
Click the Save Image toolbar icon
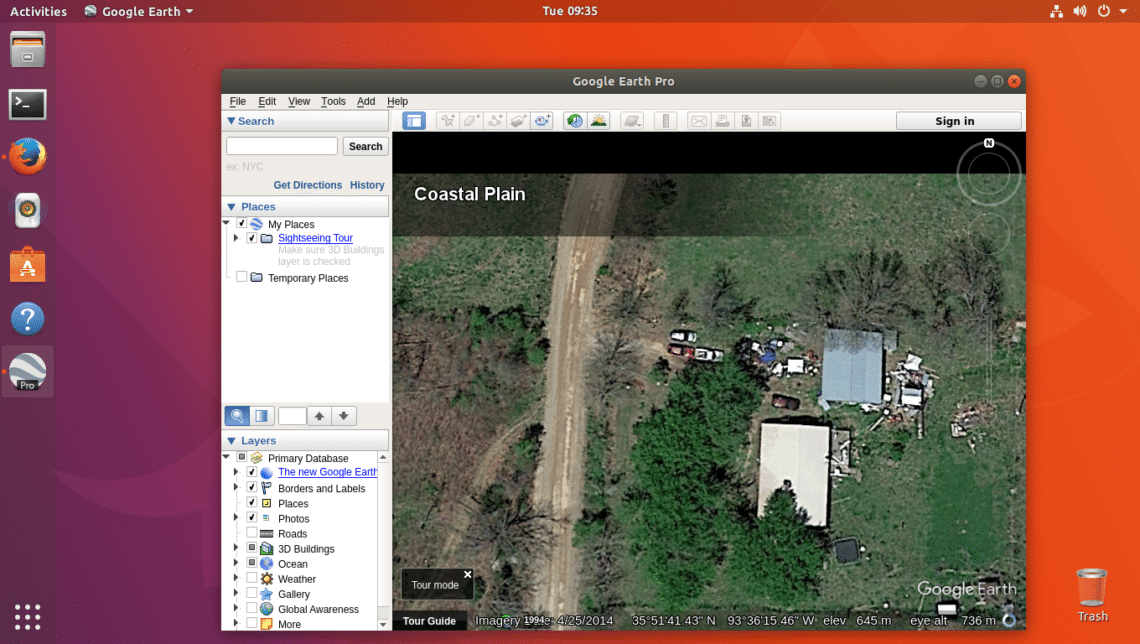[746, 121]
